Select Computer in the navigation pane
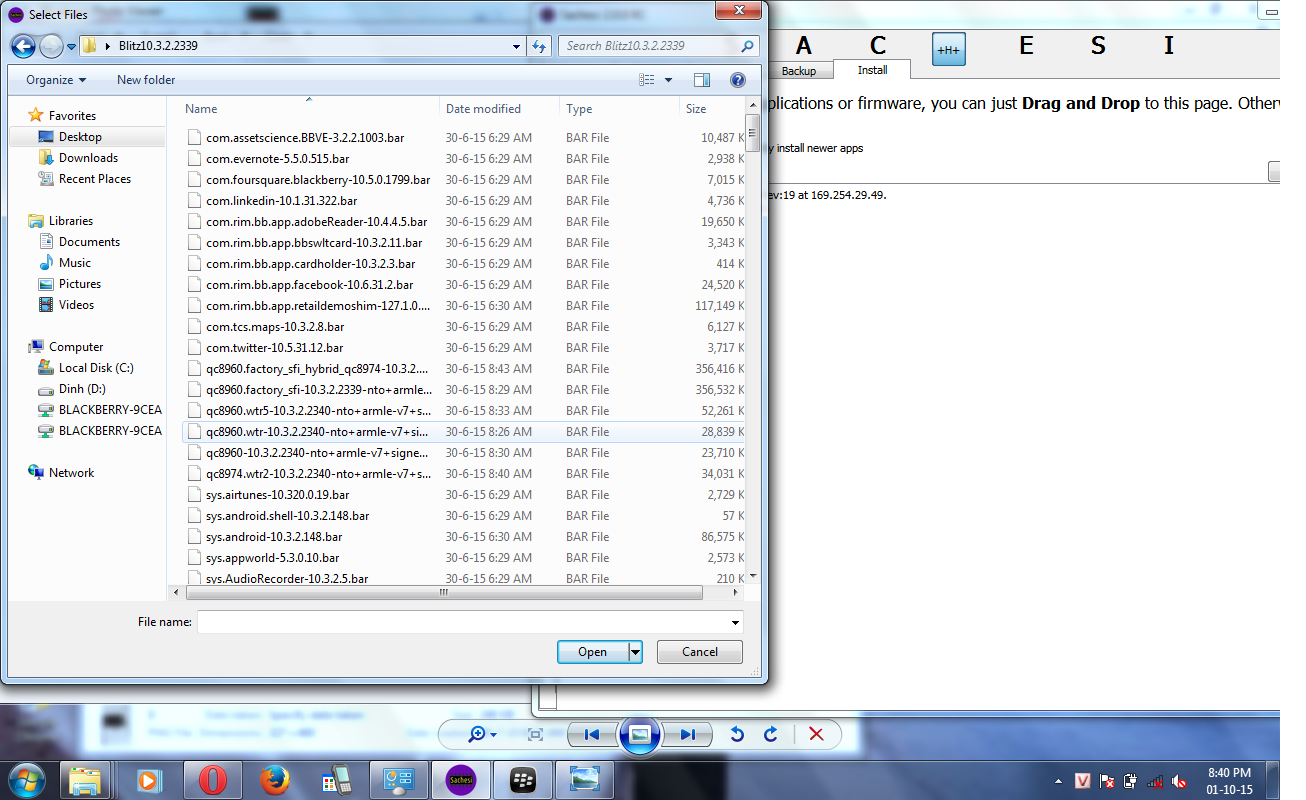Image resolution: width=1306 pixels, height=800 pixels. click(x=76, y=347)
